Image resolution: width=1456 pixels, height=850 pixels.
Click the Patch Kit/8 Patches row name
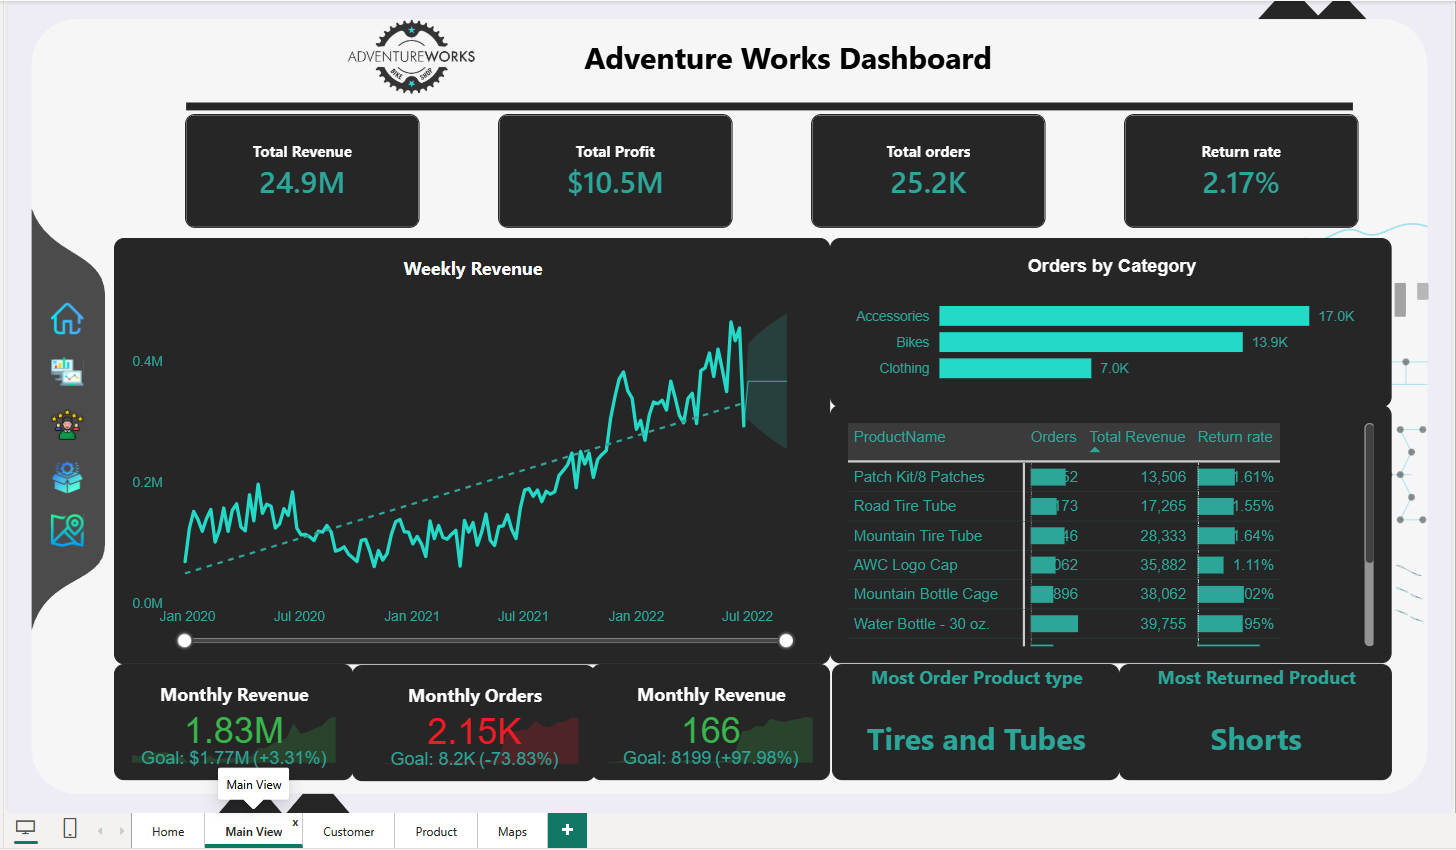919,477
